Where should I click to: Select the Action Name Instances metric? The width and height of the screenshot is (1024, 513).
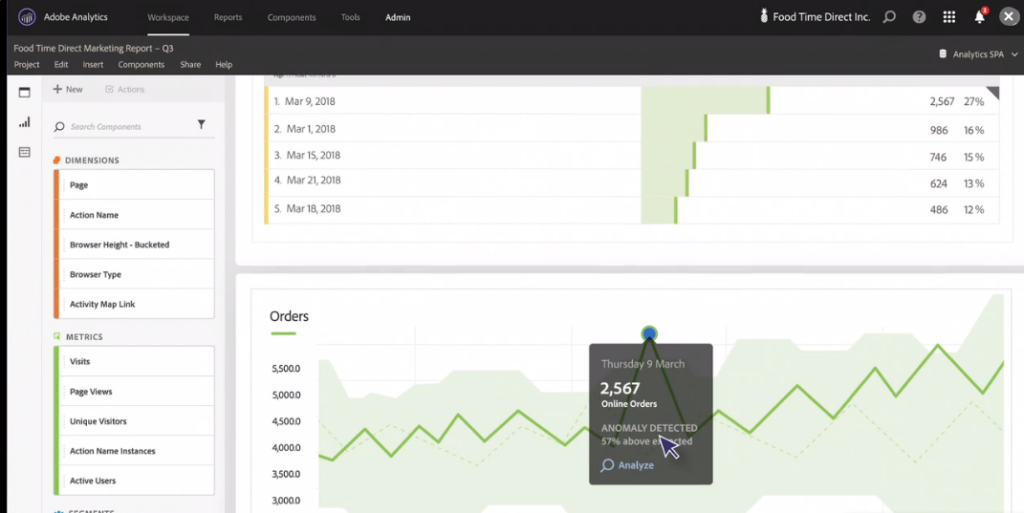[x=134, y=451]
